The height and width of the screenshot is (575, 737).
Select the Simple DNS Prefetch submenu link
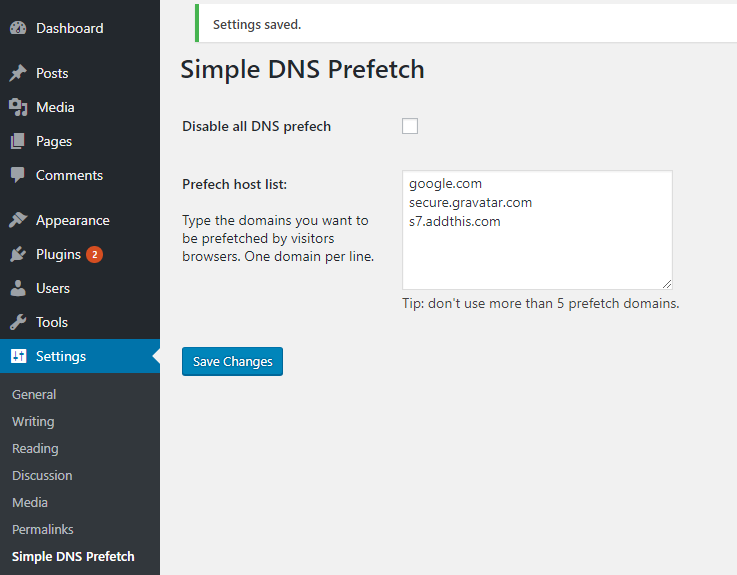(x=73, y=556)
